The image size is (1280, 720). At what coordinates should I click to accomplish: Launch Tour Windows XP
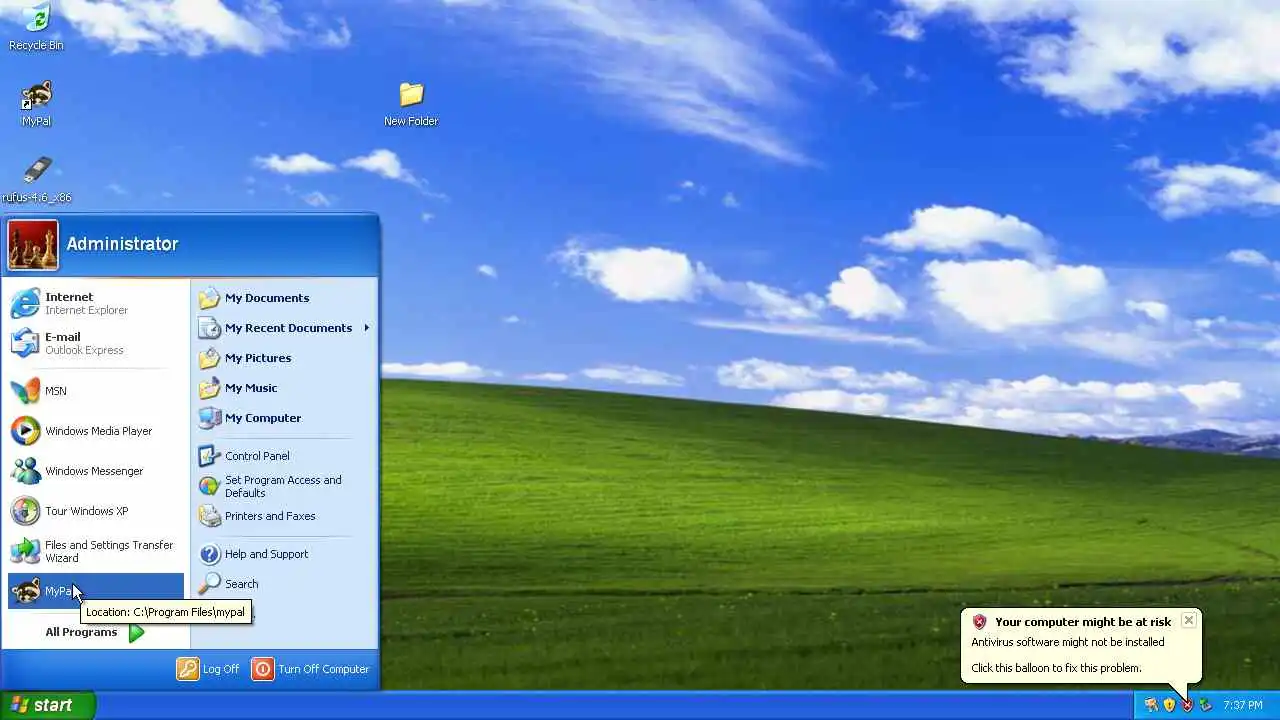pyautogui.click(x=96, y=511)
